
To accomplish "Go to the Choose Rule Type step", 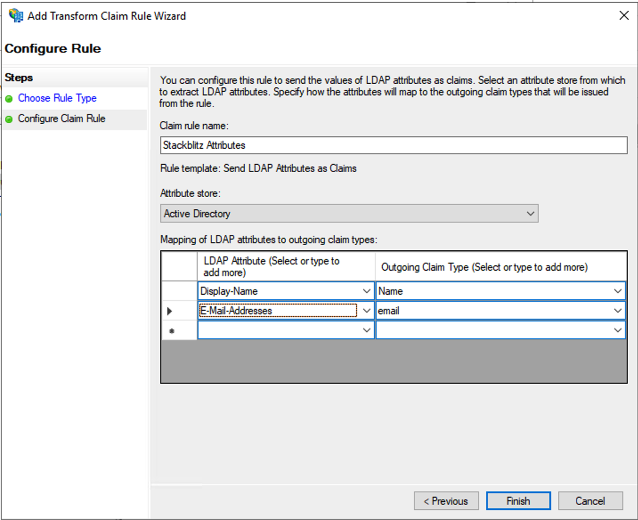I will tap(57, 99).
